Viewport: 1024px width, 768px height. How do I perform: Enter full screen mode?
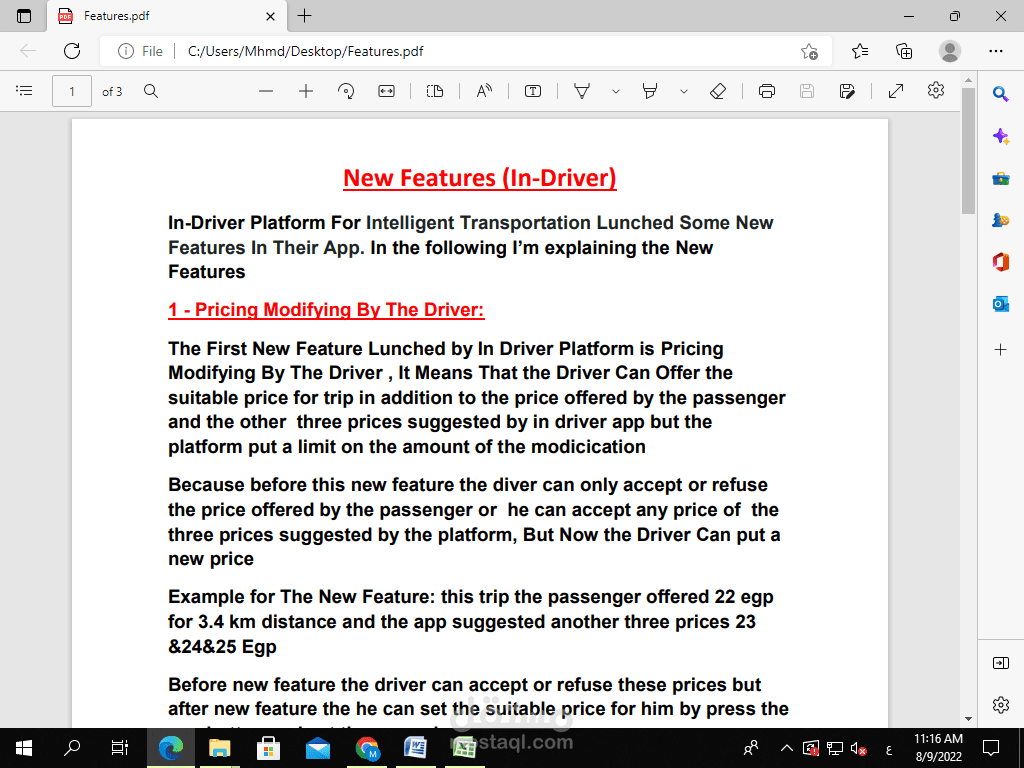point(896,91)
